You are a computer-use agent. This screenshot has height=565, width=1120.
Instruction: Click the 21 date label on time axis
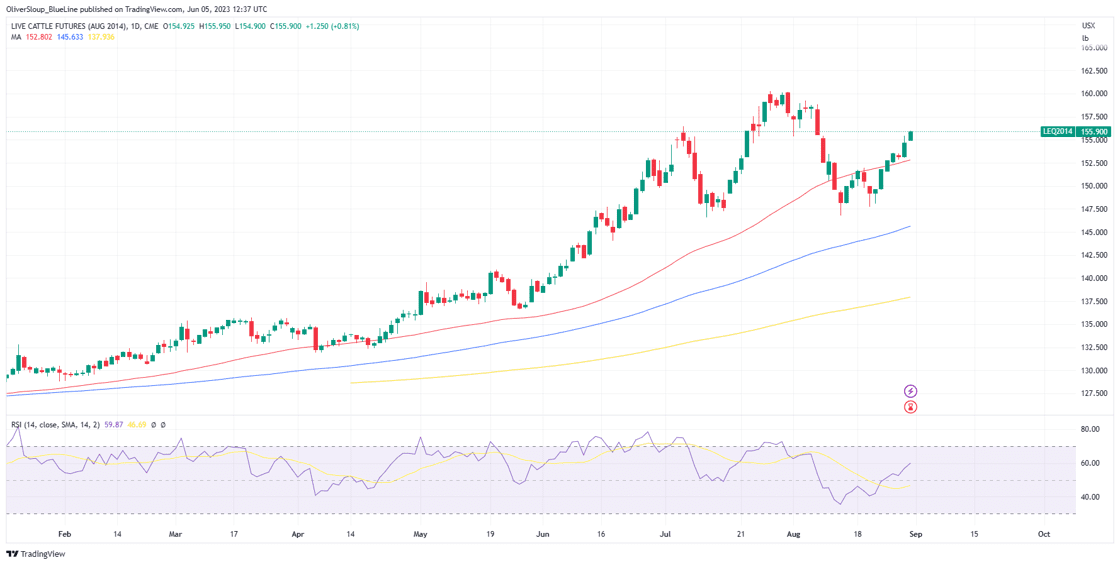(x=741, y=534)
